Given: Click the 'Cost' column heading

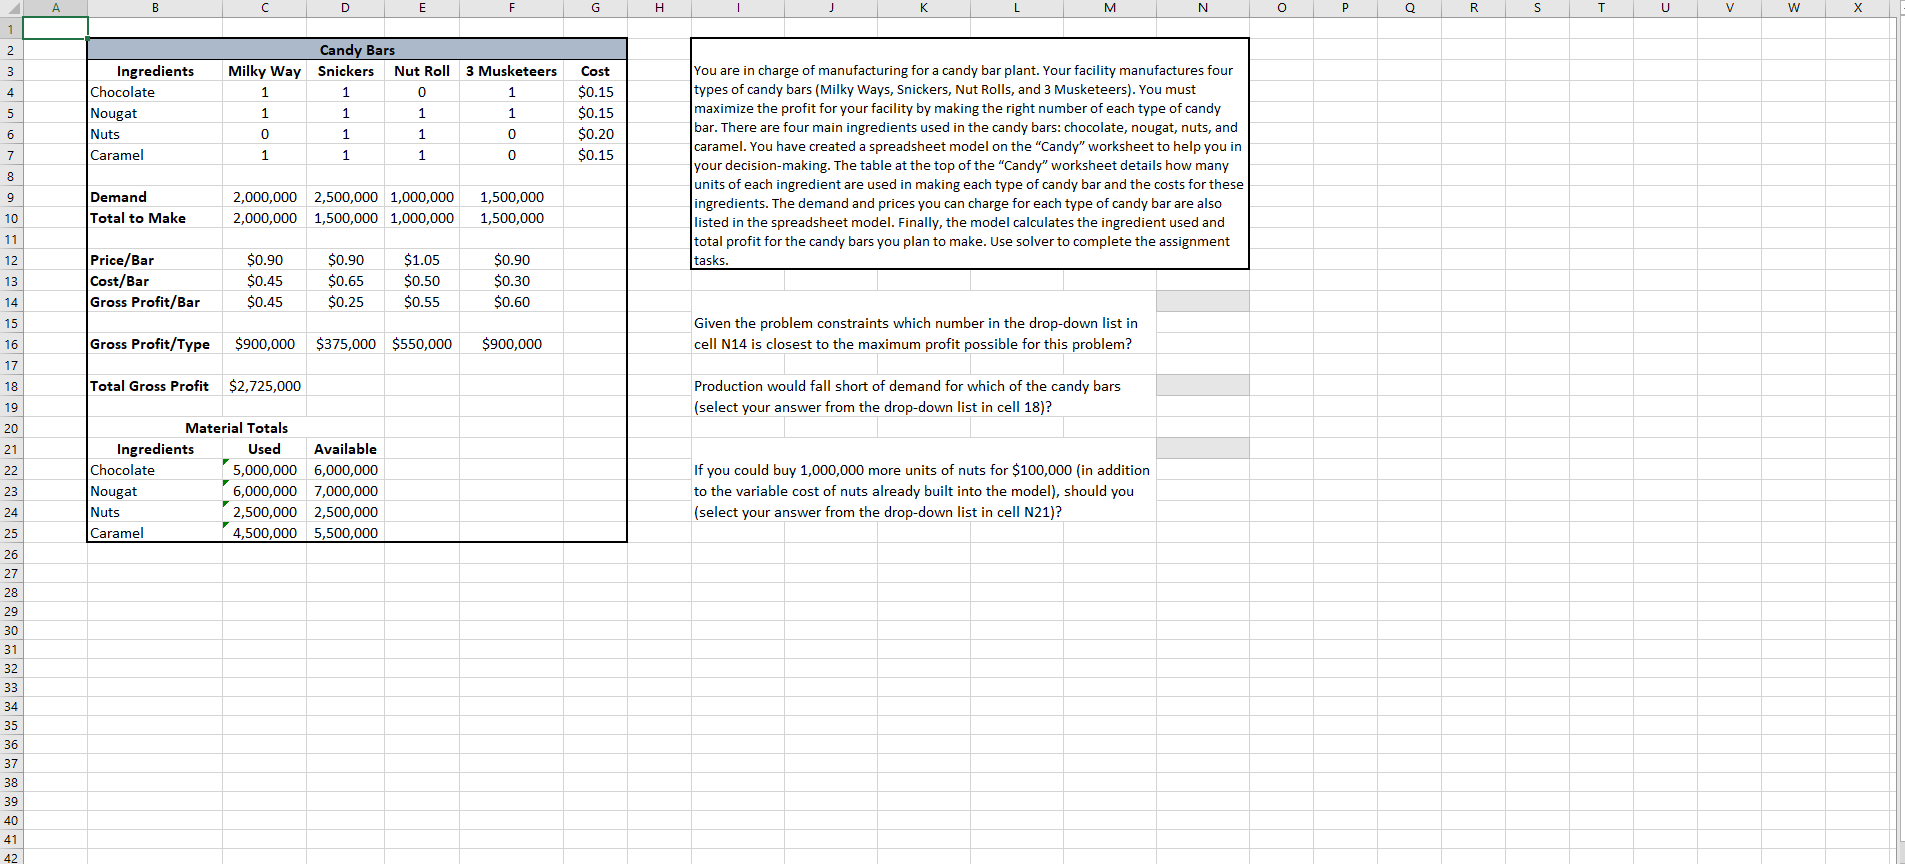Looking at the screenshot, I should pos(595,71).
